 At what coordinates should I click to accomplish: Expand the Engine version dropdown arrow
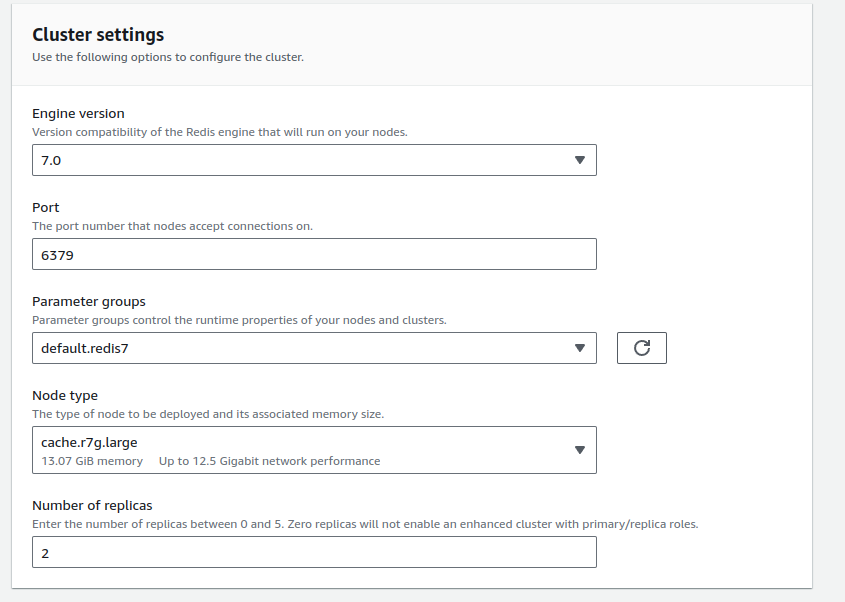coord(579,160)
